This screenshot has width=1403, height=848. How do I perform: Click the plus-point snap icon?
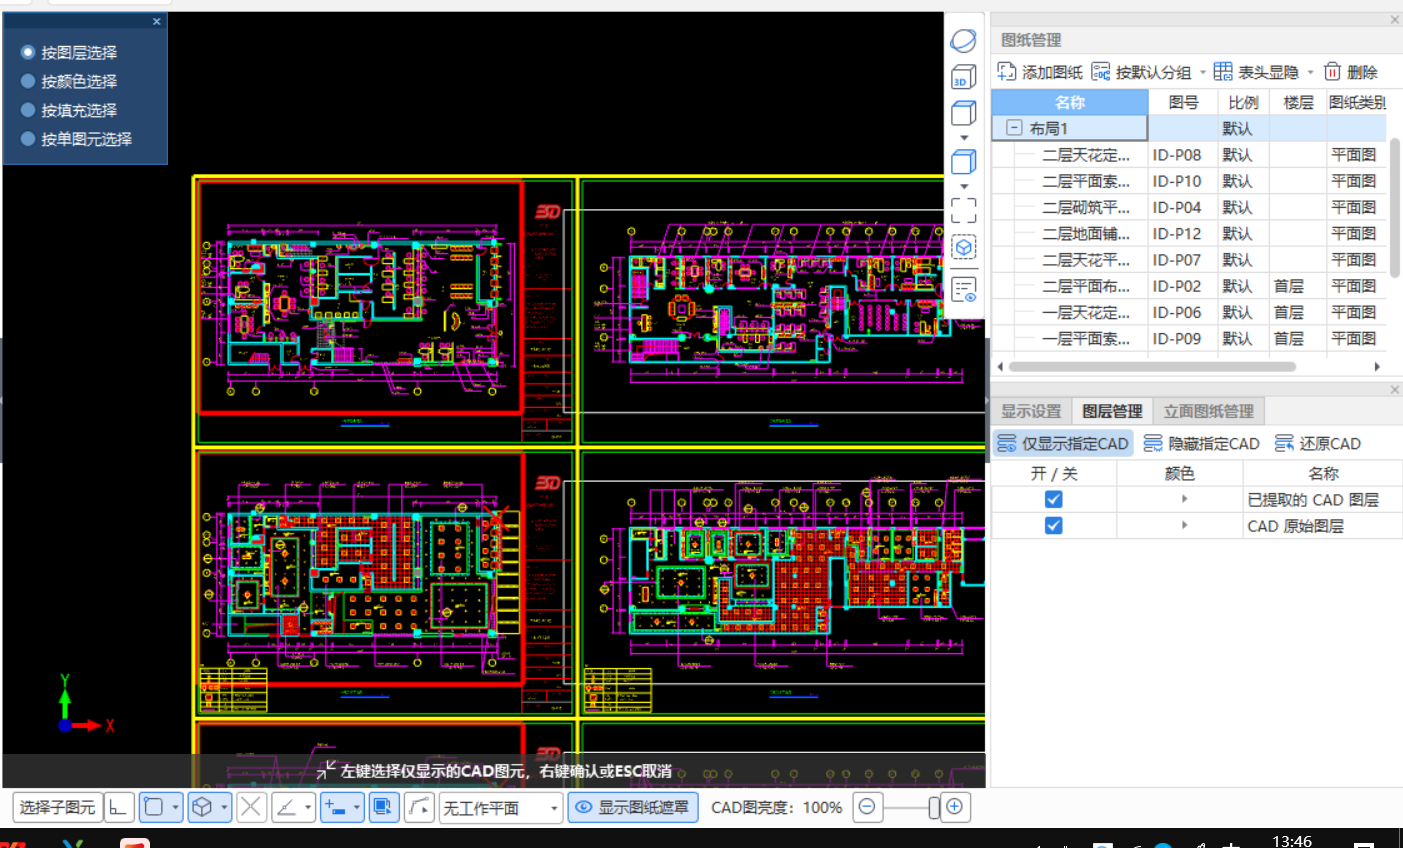[335, 807]
